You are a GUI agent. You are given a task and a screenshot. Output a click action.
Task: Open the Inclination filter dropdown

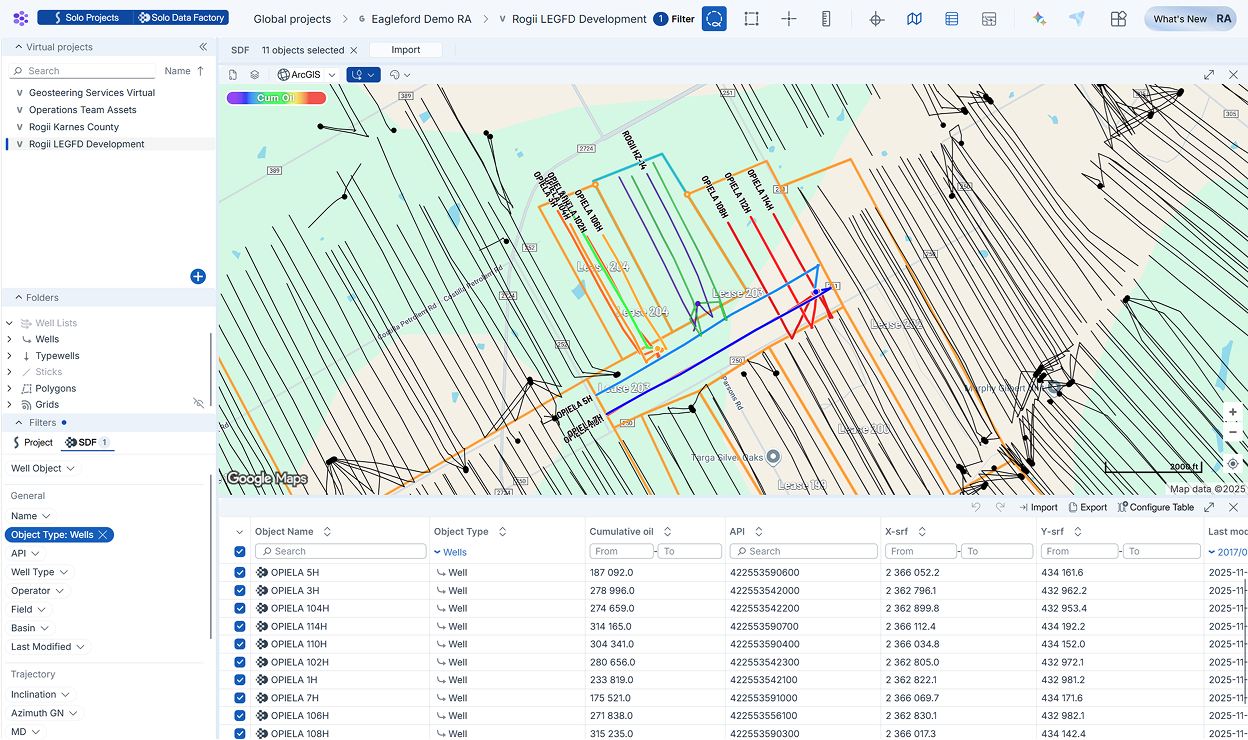pos(41,694)
